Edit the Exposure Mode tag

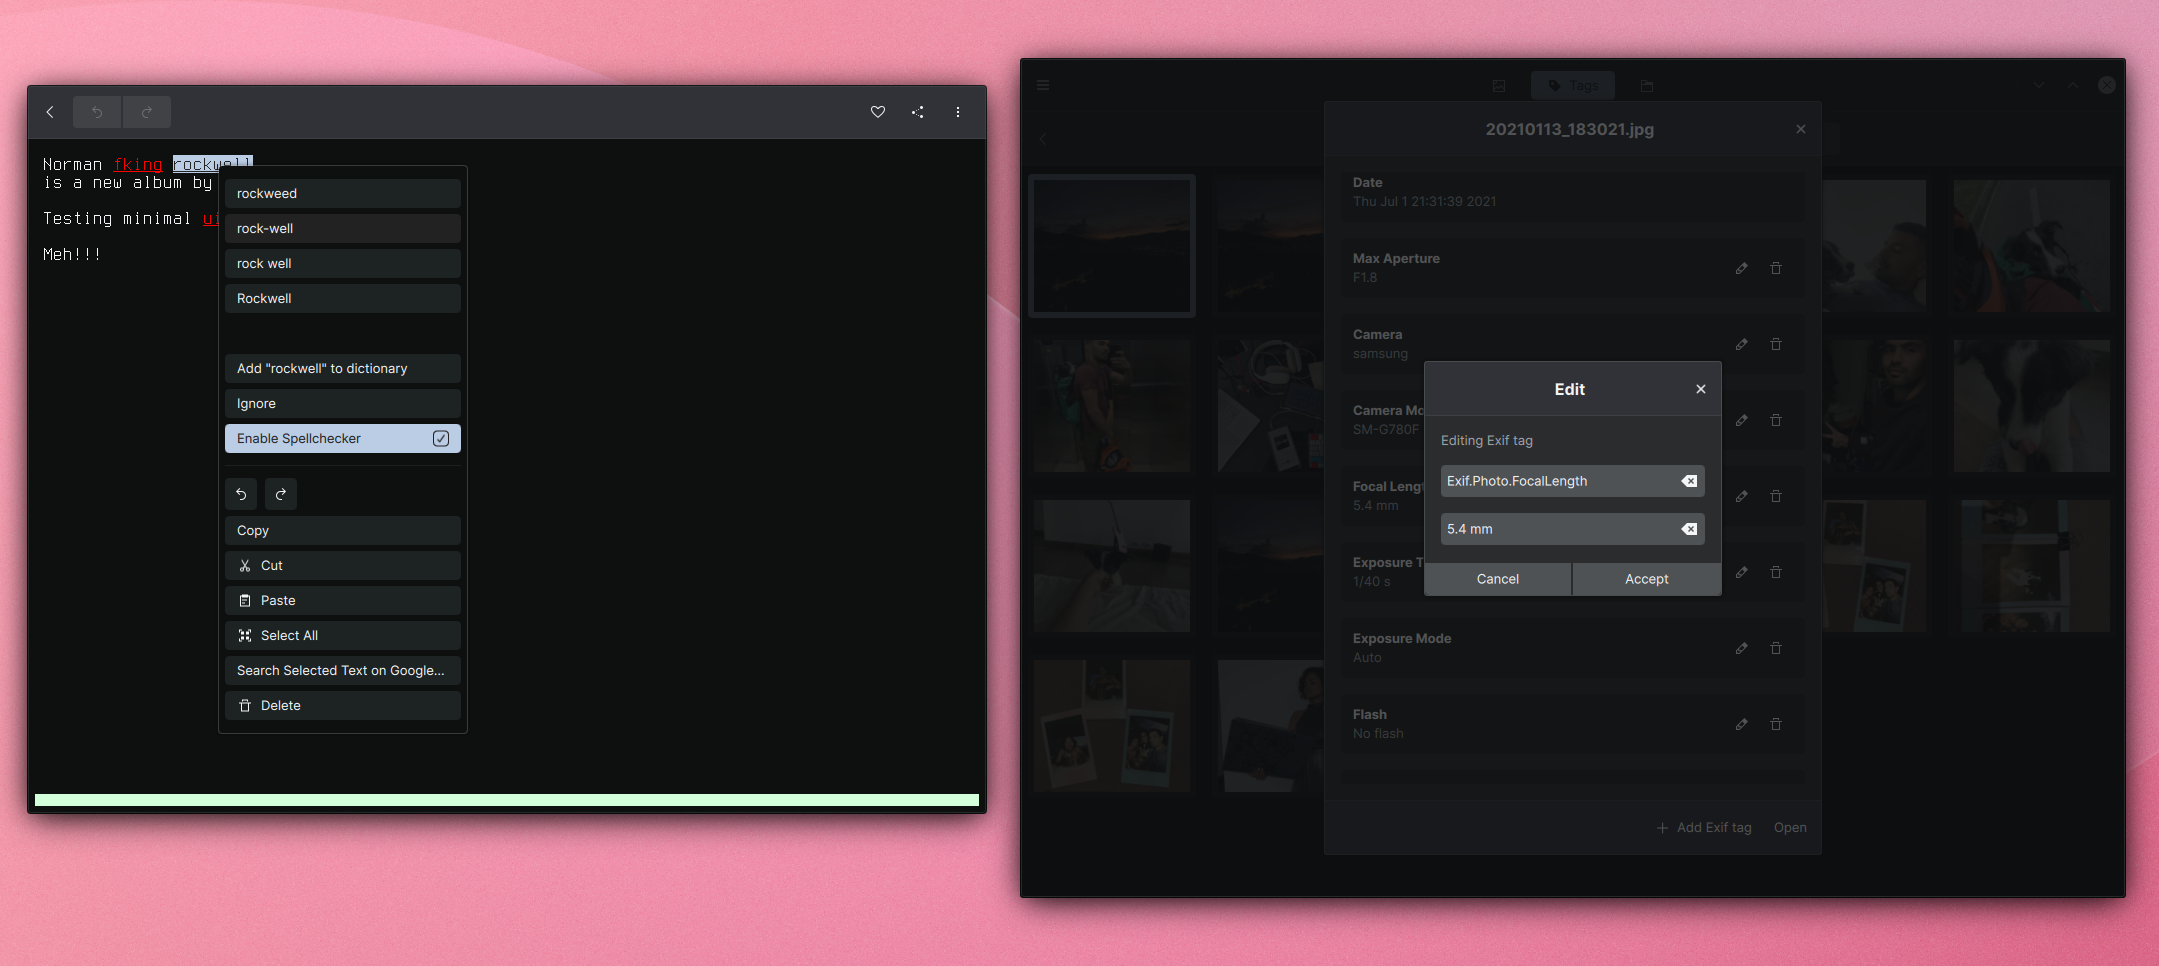click(1742, 648)
